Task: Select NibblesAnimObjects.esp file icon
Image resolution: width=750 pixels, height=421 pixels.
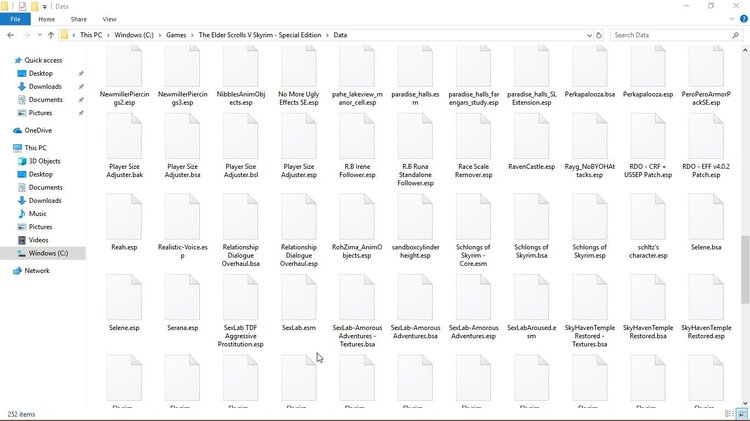Action: (x=241, y=66)
